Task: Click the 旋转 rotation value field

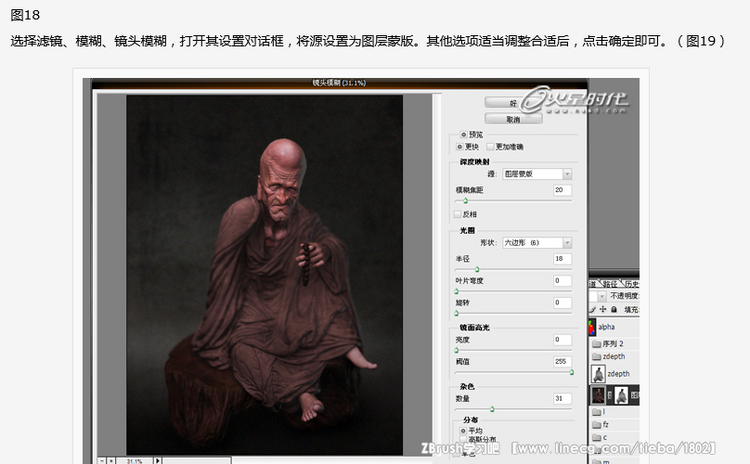Action: click(562, 303)
